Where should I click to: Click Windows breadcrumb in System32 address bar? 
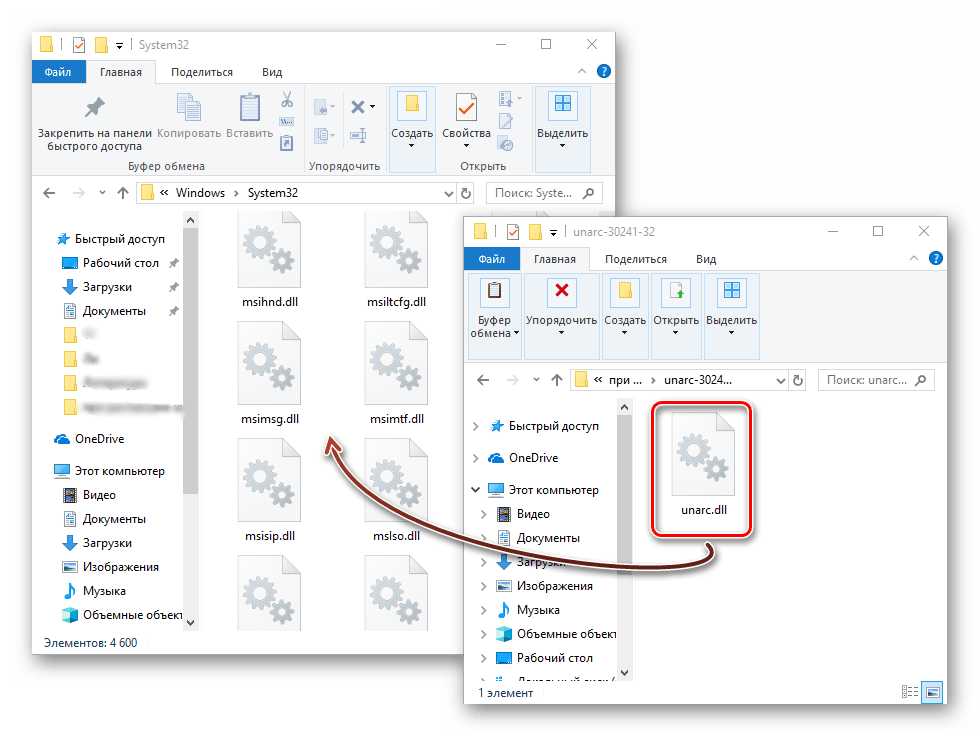click(x=200, y=193)
